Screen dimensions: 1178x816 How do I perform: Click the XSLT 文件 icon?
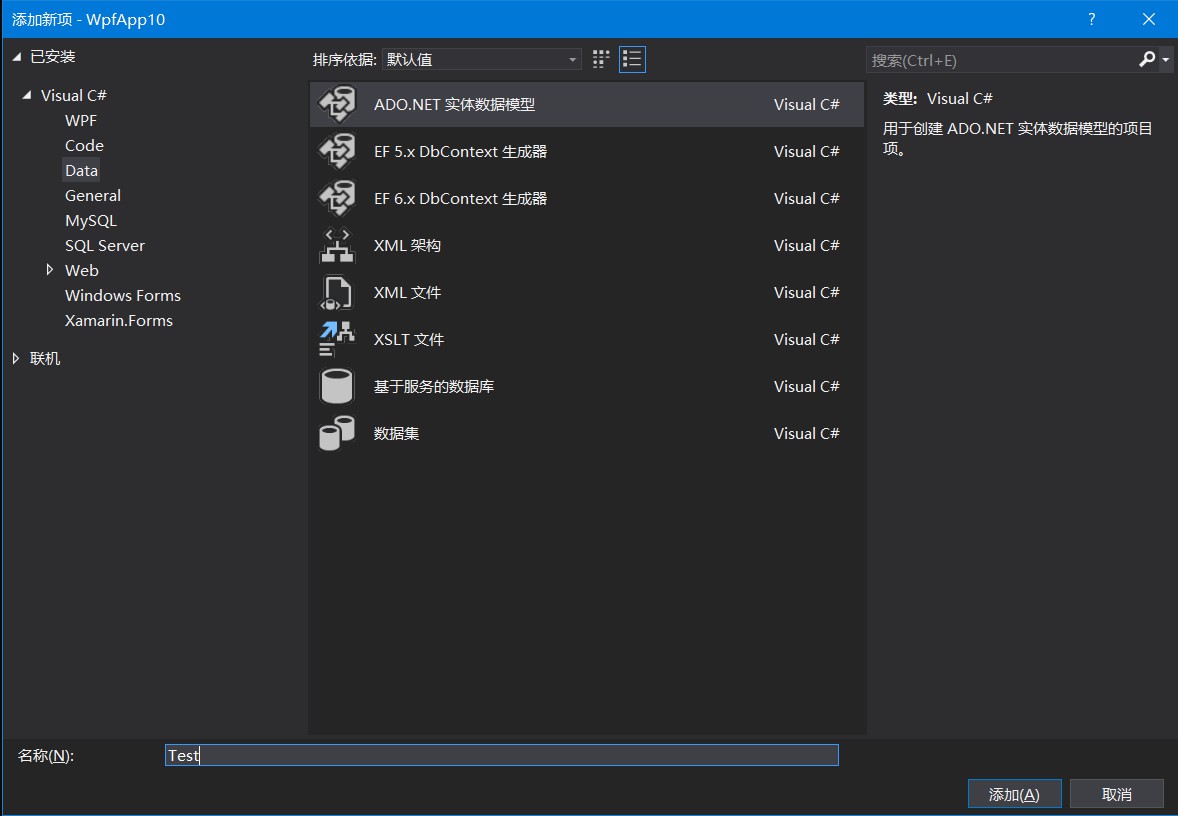[x=337, y=340]
